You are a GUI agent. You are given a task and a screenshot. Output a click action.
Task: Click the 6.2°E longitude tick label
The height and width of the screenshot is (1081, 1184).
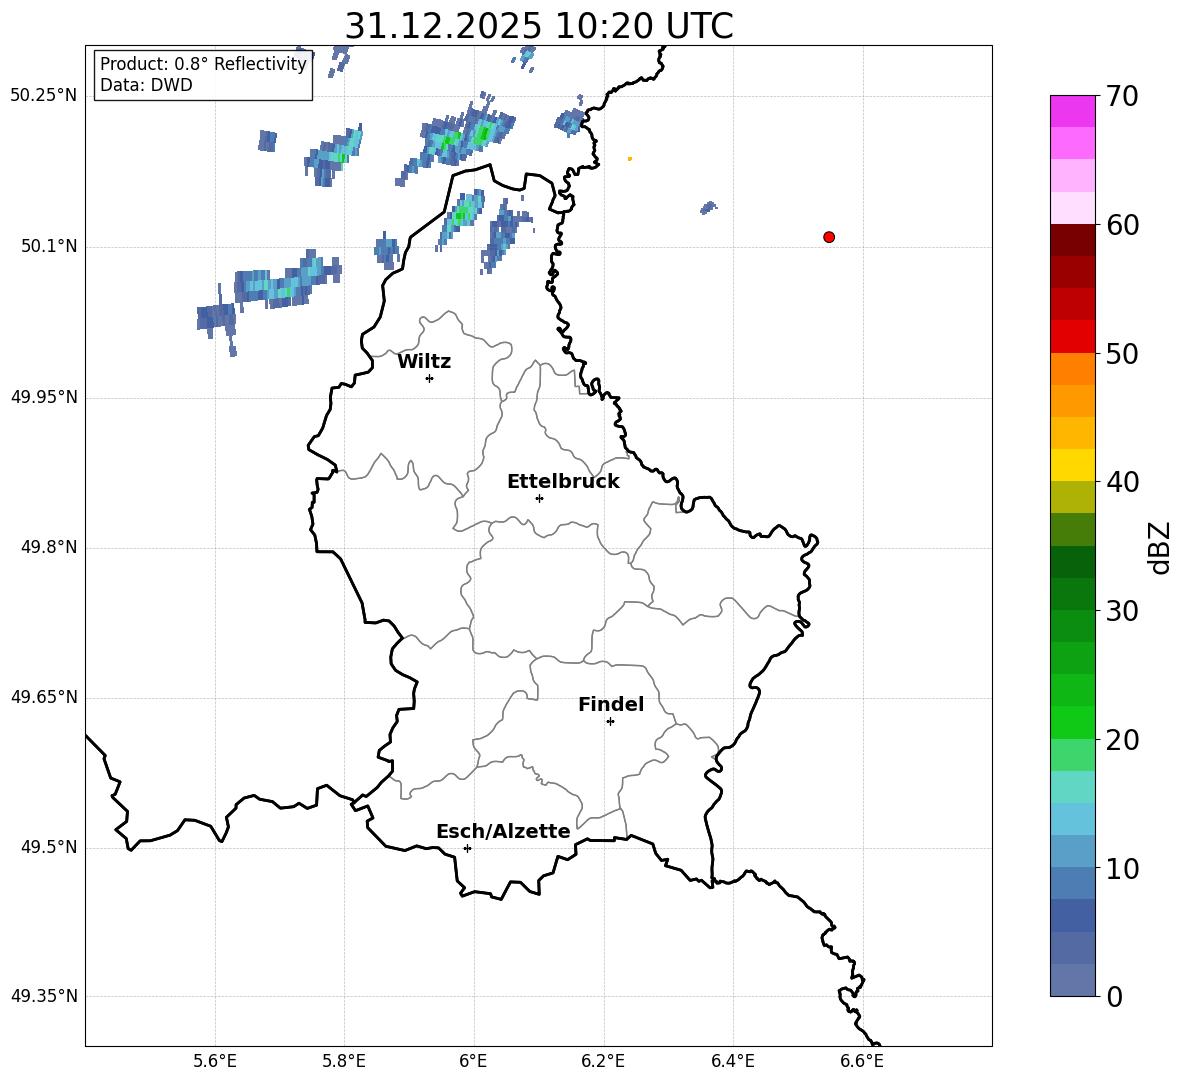603,1061
